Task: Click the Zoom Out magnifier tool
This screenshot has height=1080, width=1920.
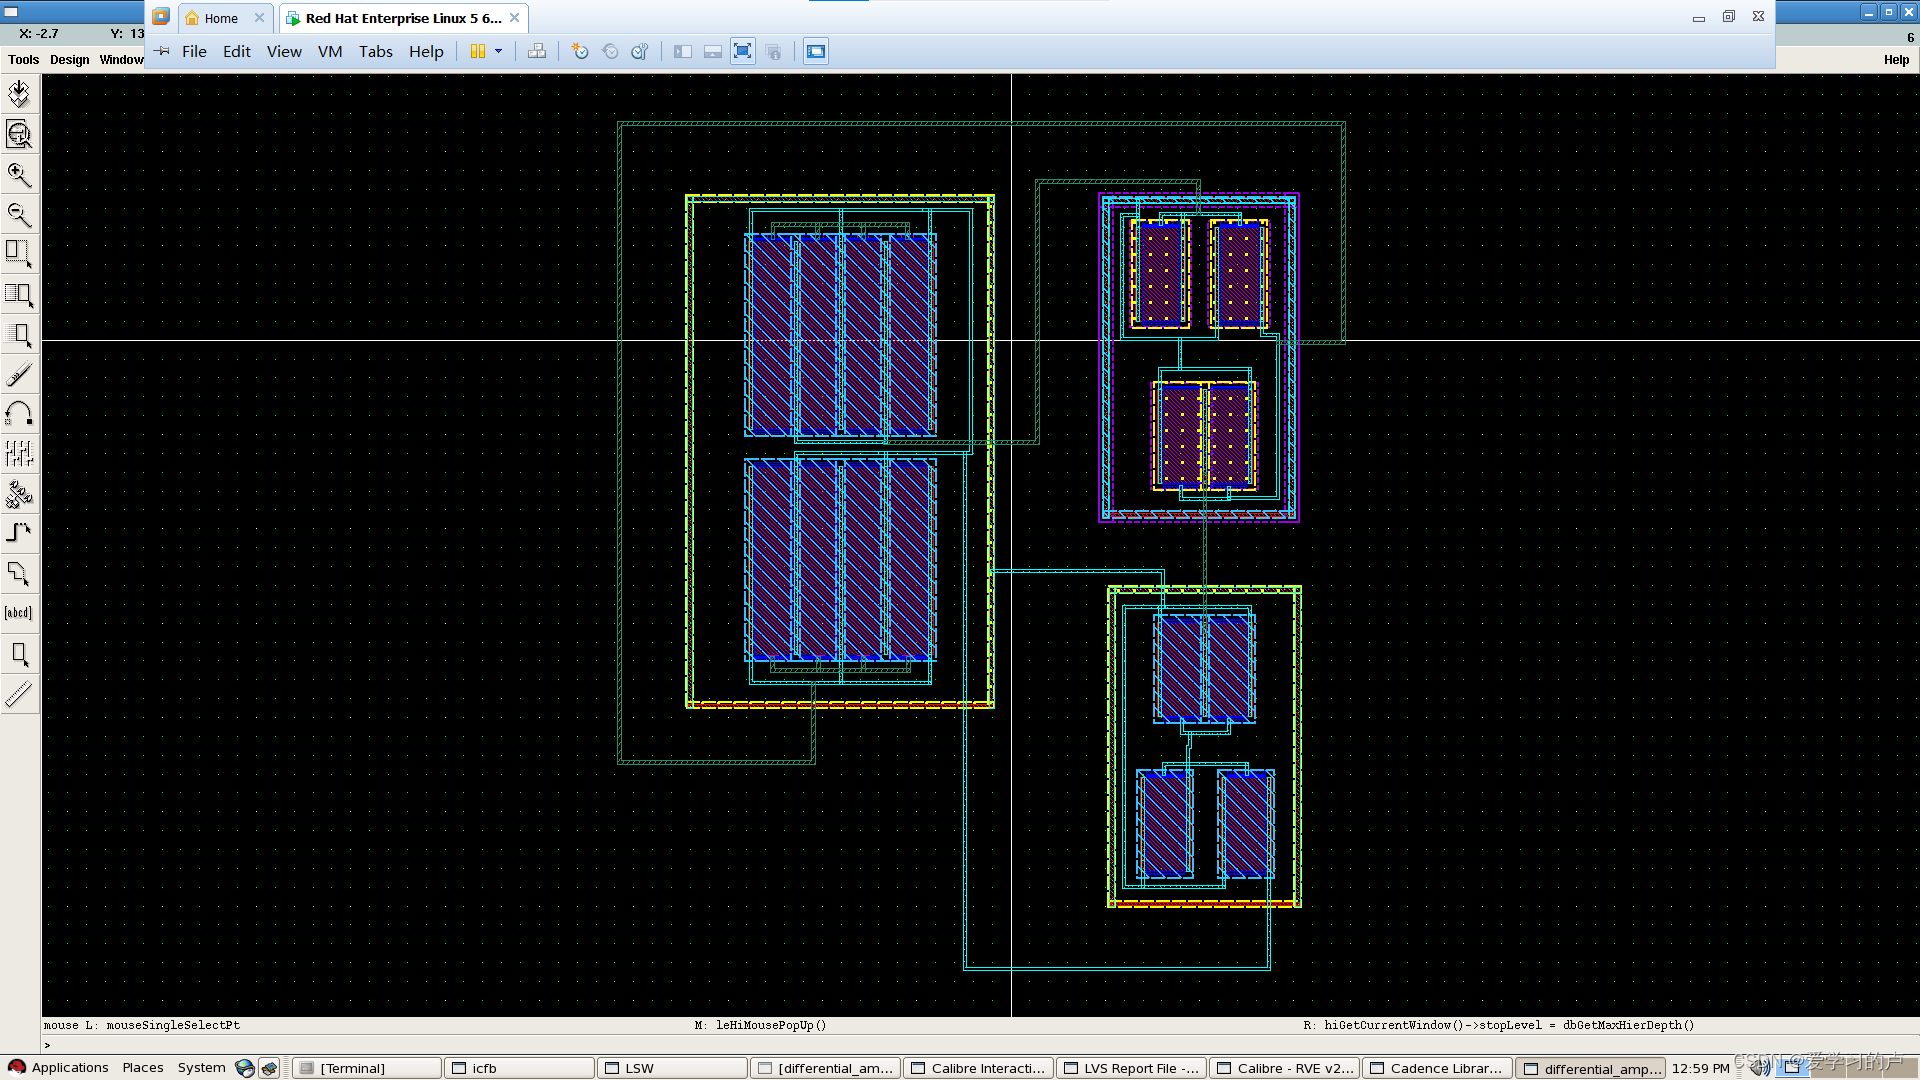Action: [x=19, y=214]
